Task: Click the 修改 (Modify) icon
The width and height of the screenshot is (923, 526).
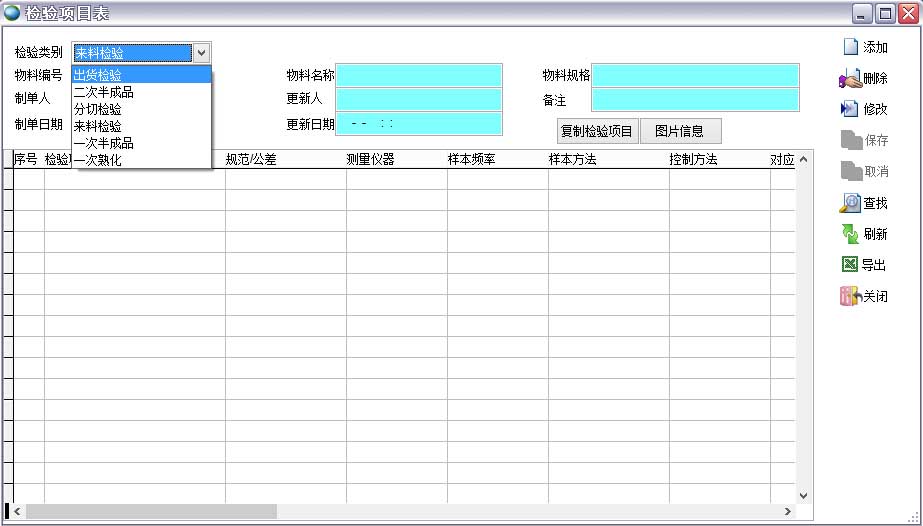Action: pyautogui.click(x=850, y=109)
